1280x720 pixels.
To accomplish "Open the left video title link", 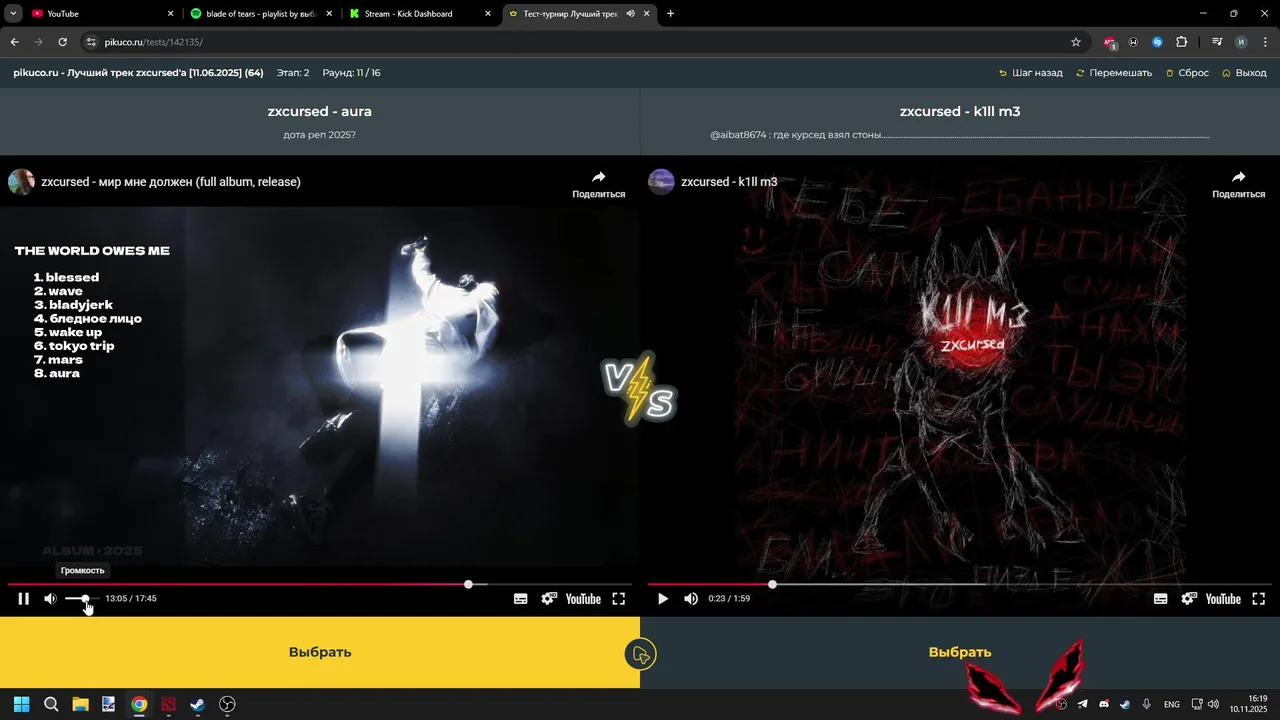I will (171, 182).
